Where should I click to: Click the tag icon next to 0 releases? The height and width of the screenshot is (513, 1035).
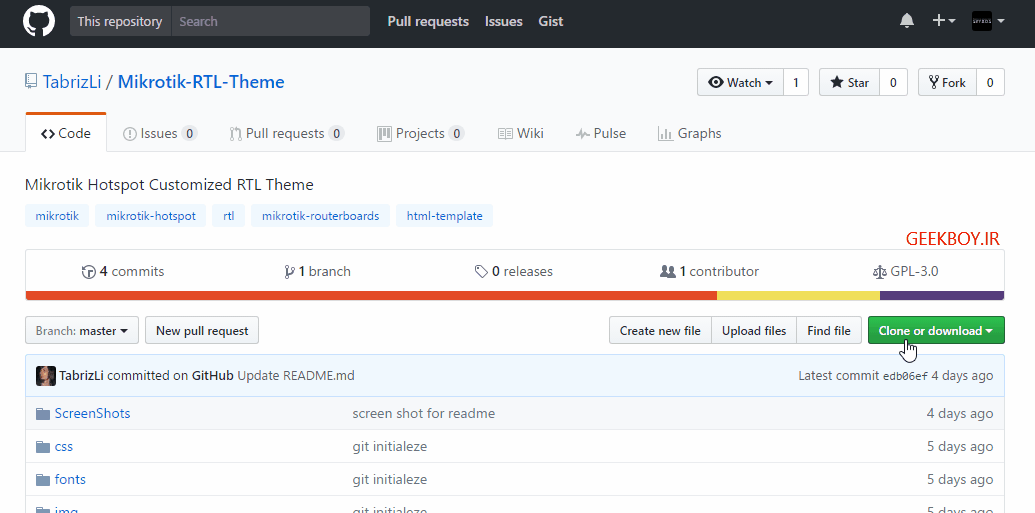click(481, 272)
